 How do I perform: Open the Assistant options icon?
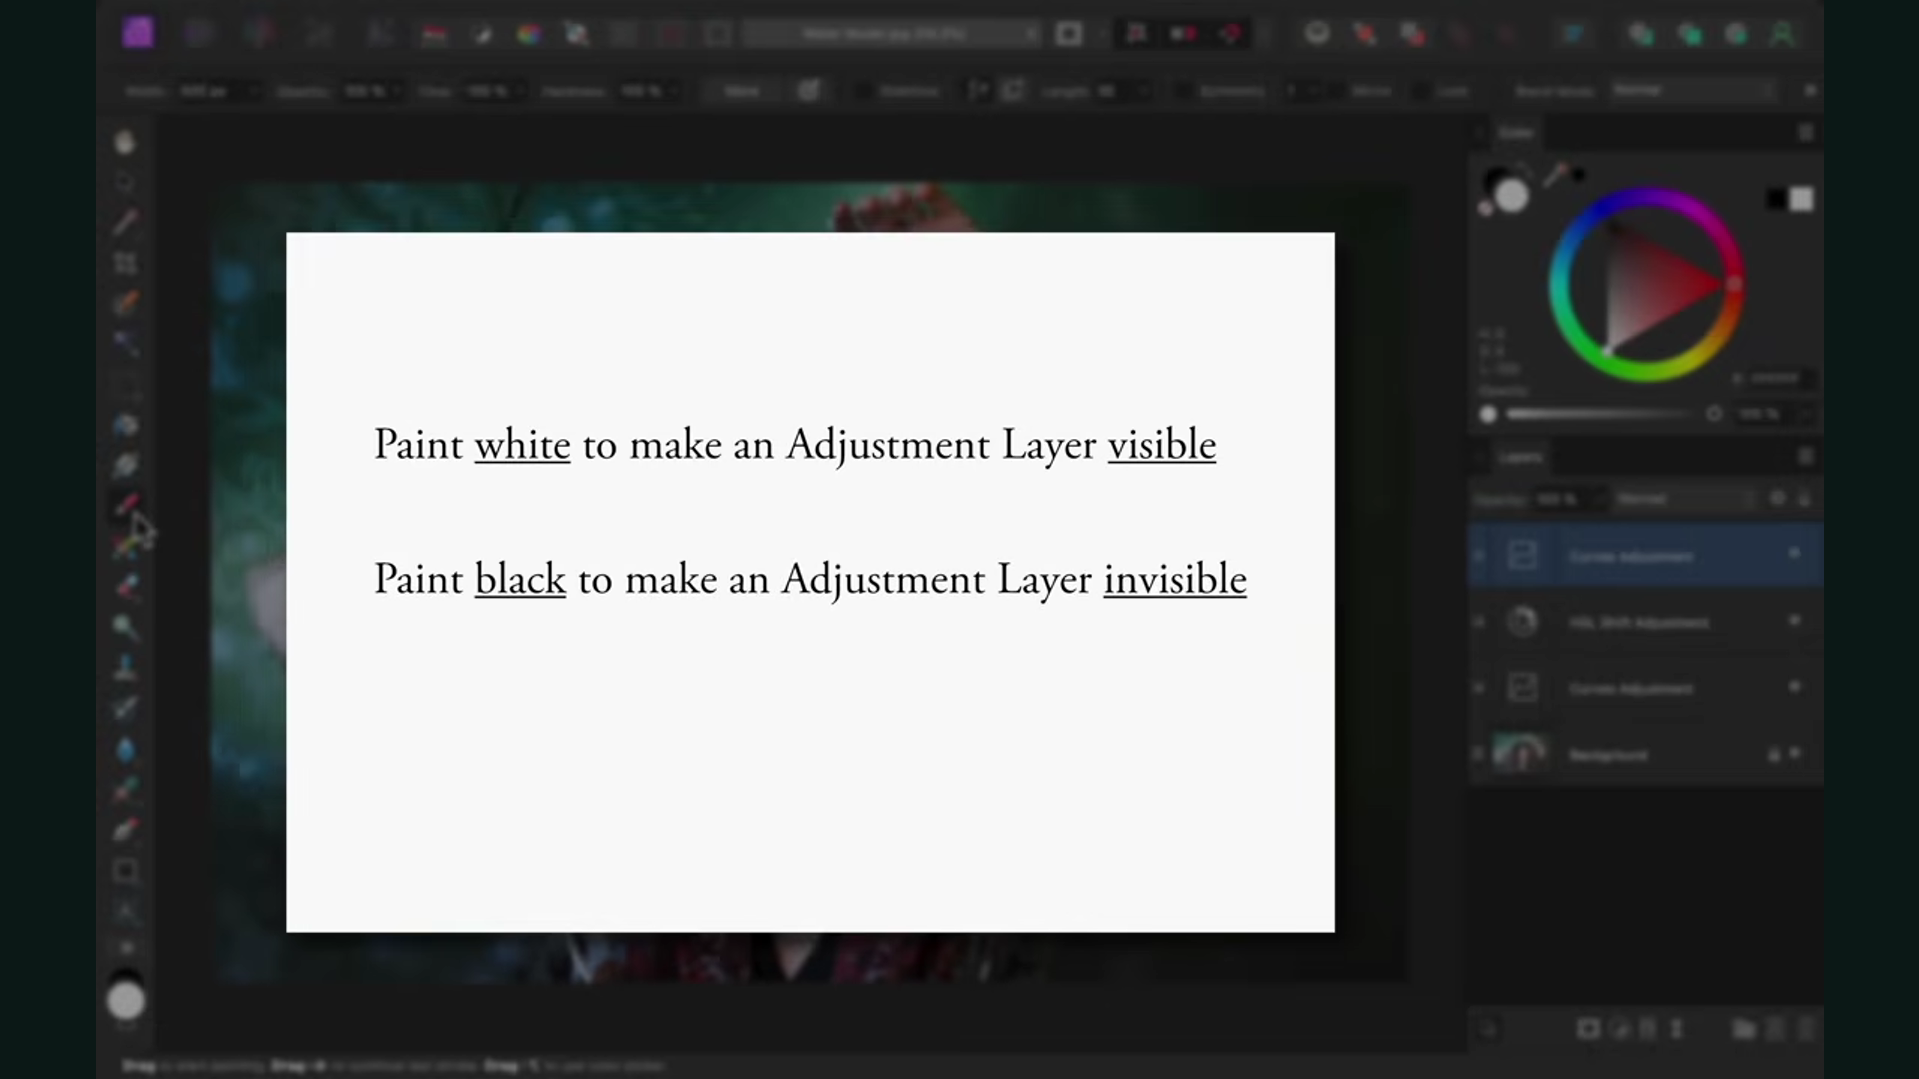(x=1317, y=34)
